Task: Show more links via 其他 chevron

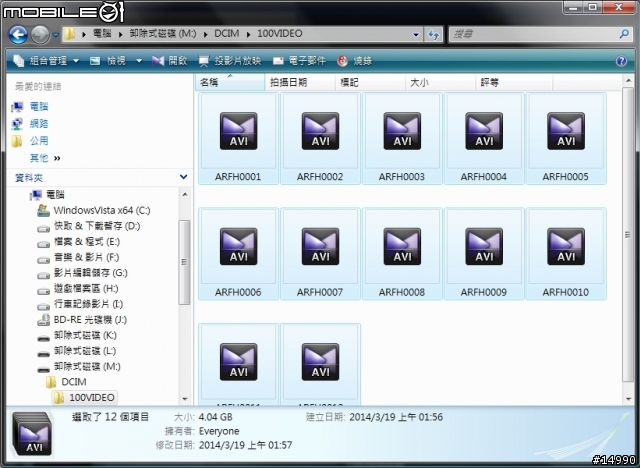Action: pyautogui.click(x=57, y=158)
